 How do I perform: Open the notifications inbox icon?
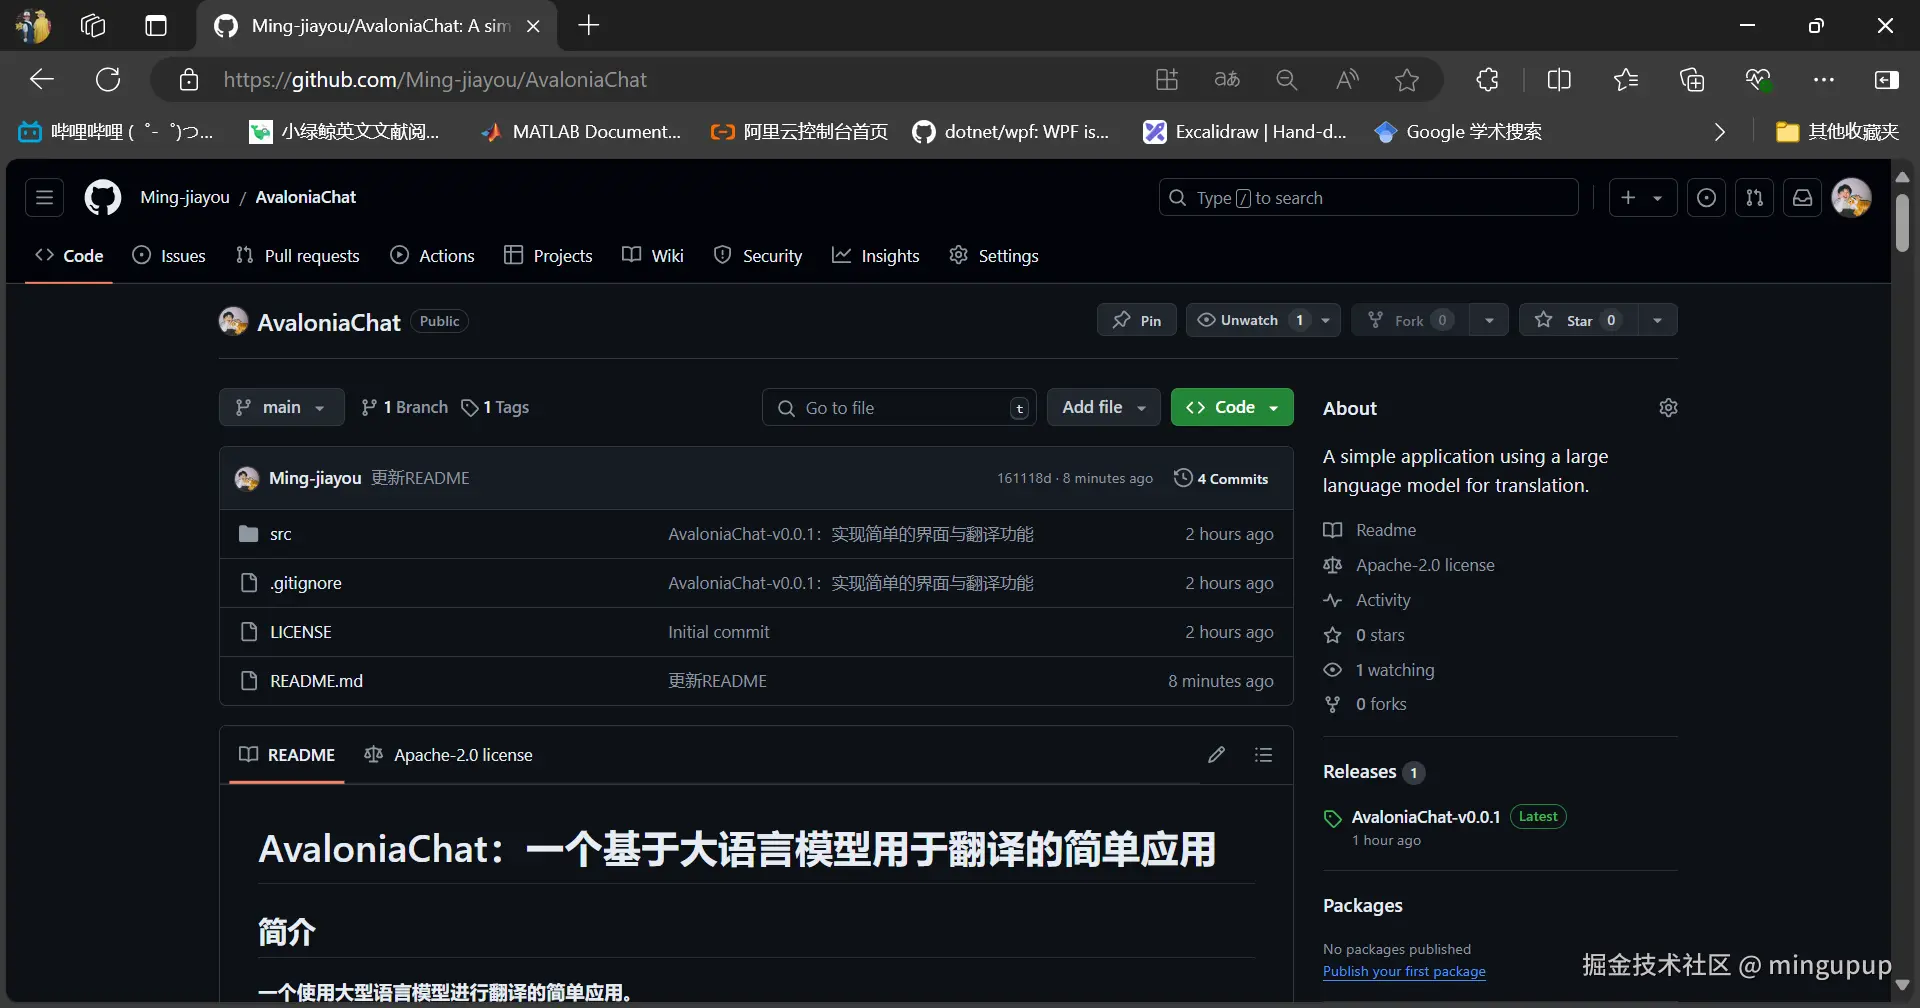point(1802,198)
